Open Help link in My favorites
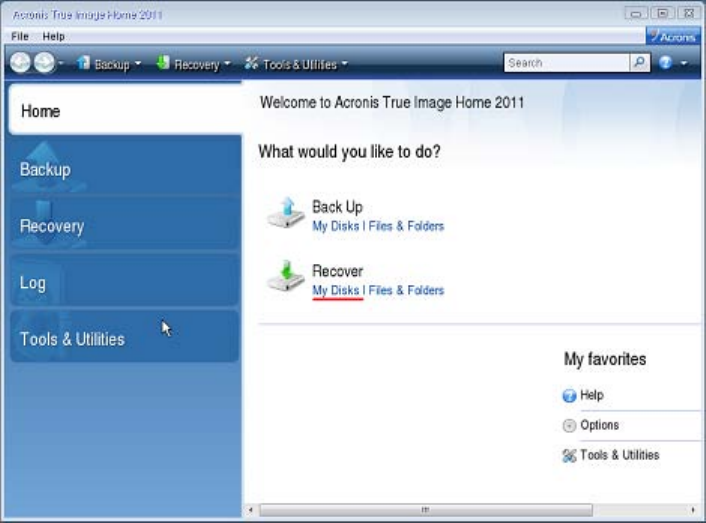Viewport: 706px width, 523px height. tap(592, 395)
